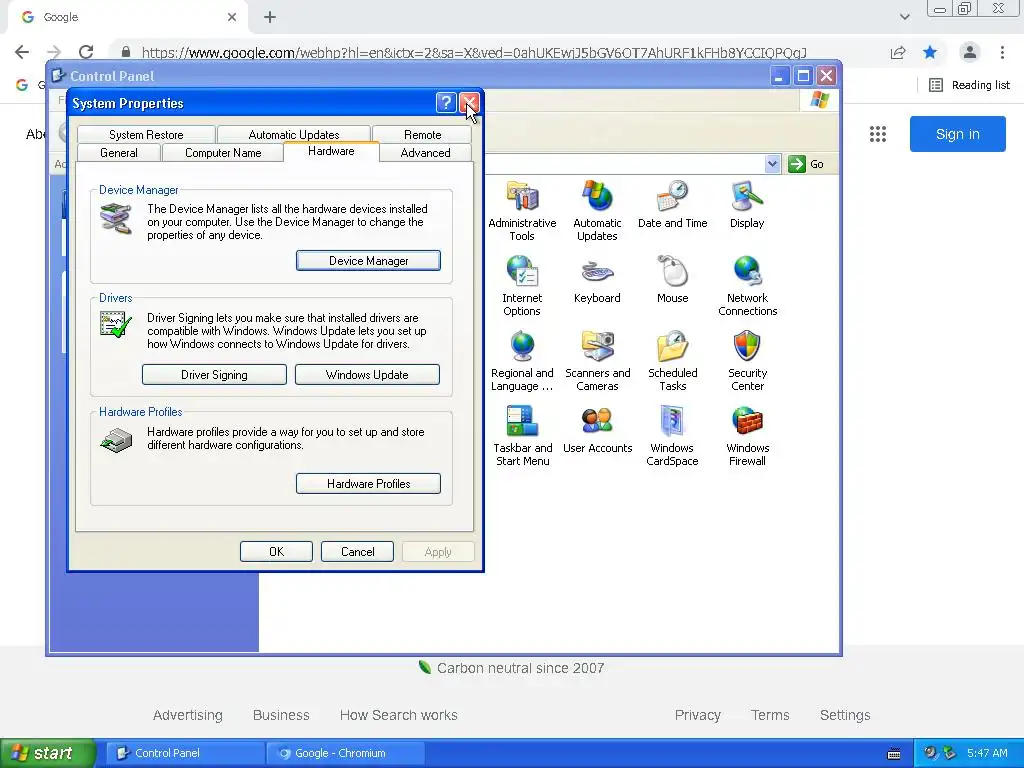This screenshot has width=1024, height=768.
Task: Open the Settings footer link
Action: [845, 715]
